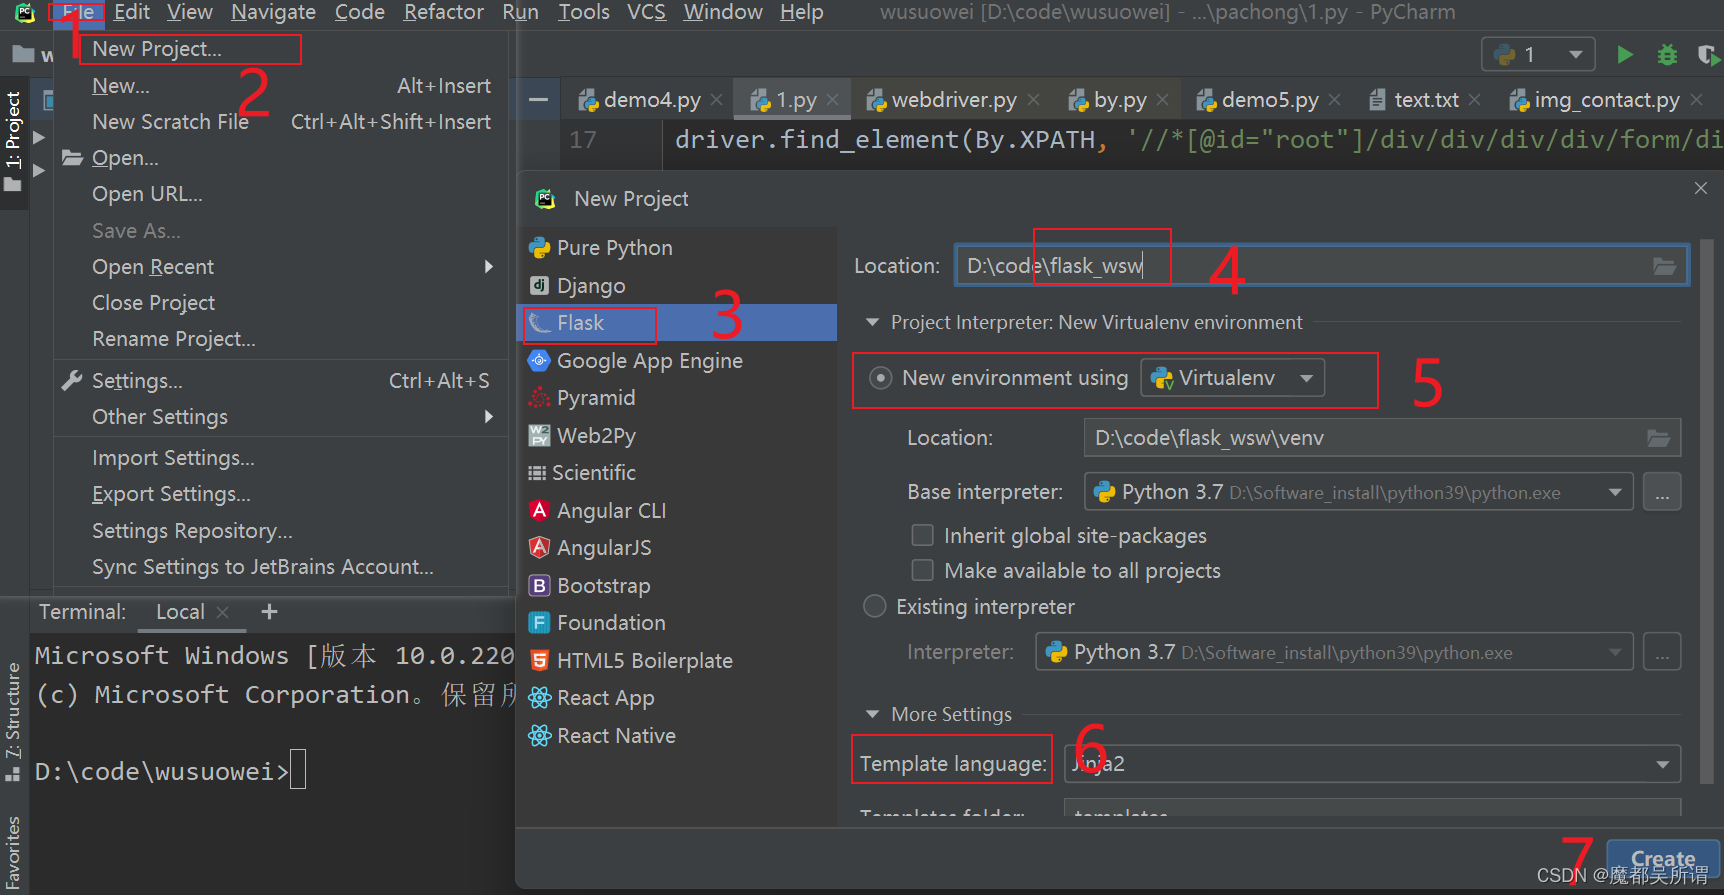This screenshot has width=1724, height=895.
Task: Click ellipsis button beside Base interpreter
Action: [1662, 492]
